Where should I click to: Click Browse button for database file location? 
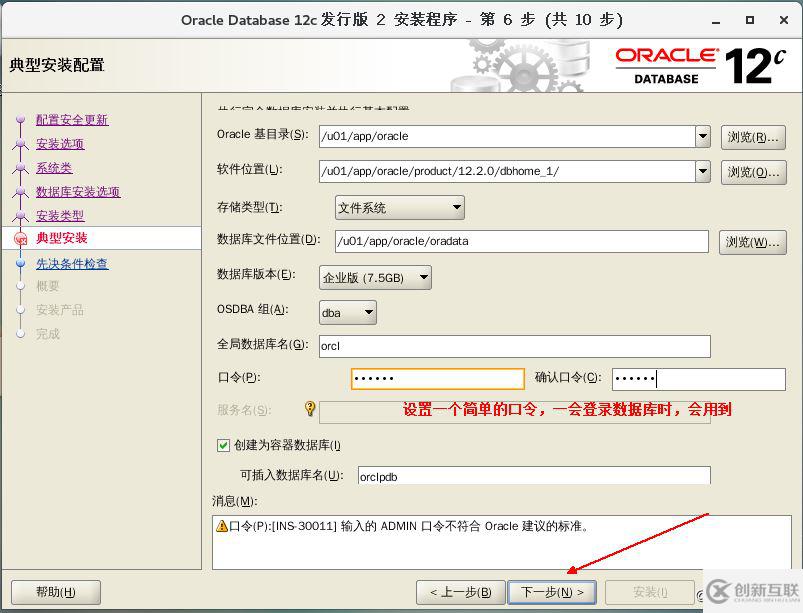pyautogui.click(x=752, y=242)
